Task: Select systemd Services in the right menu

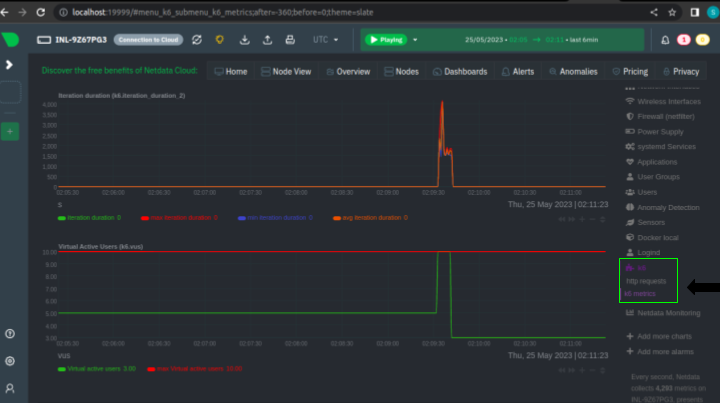Action: click(660, 147)
